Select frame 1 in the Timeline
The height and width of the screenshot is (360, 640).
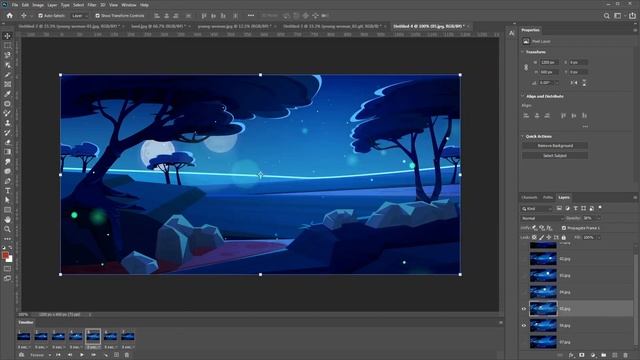pyautogui.click(x=24, y=336)
